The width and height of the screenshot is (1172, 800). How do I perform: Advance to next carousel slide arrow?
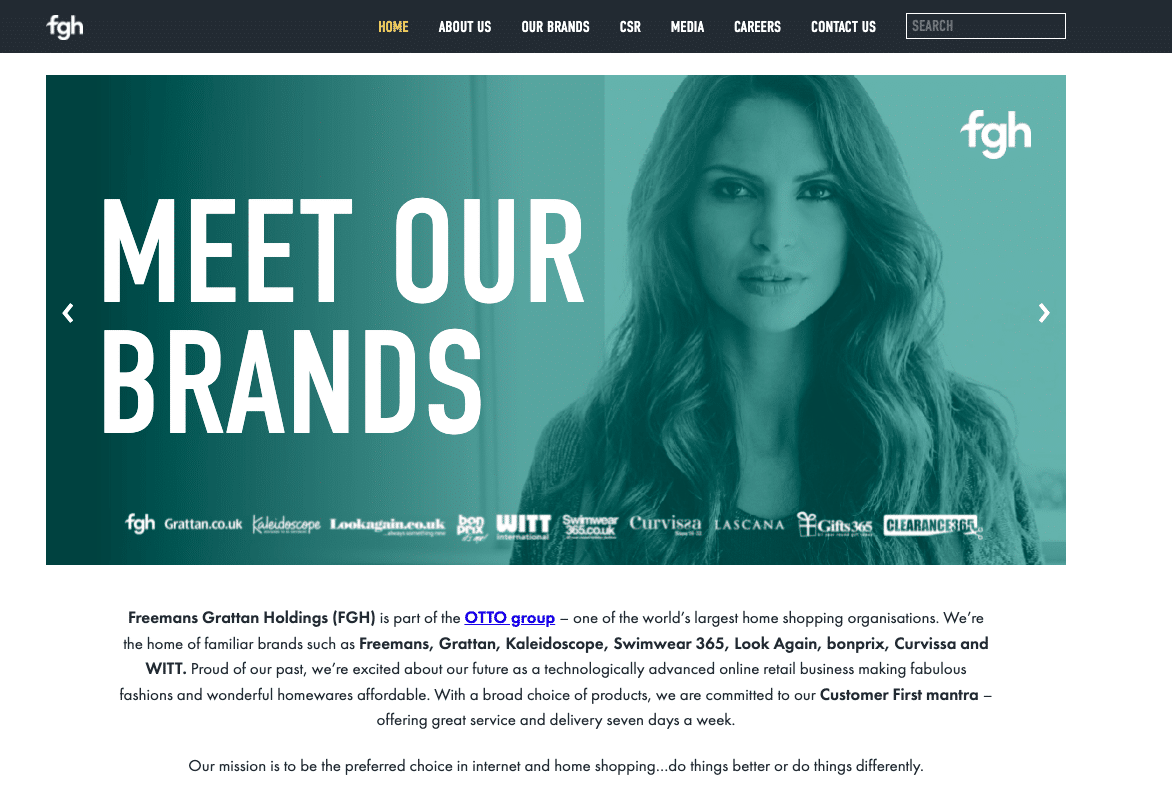(1044, 313)
